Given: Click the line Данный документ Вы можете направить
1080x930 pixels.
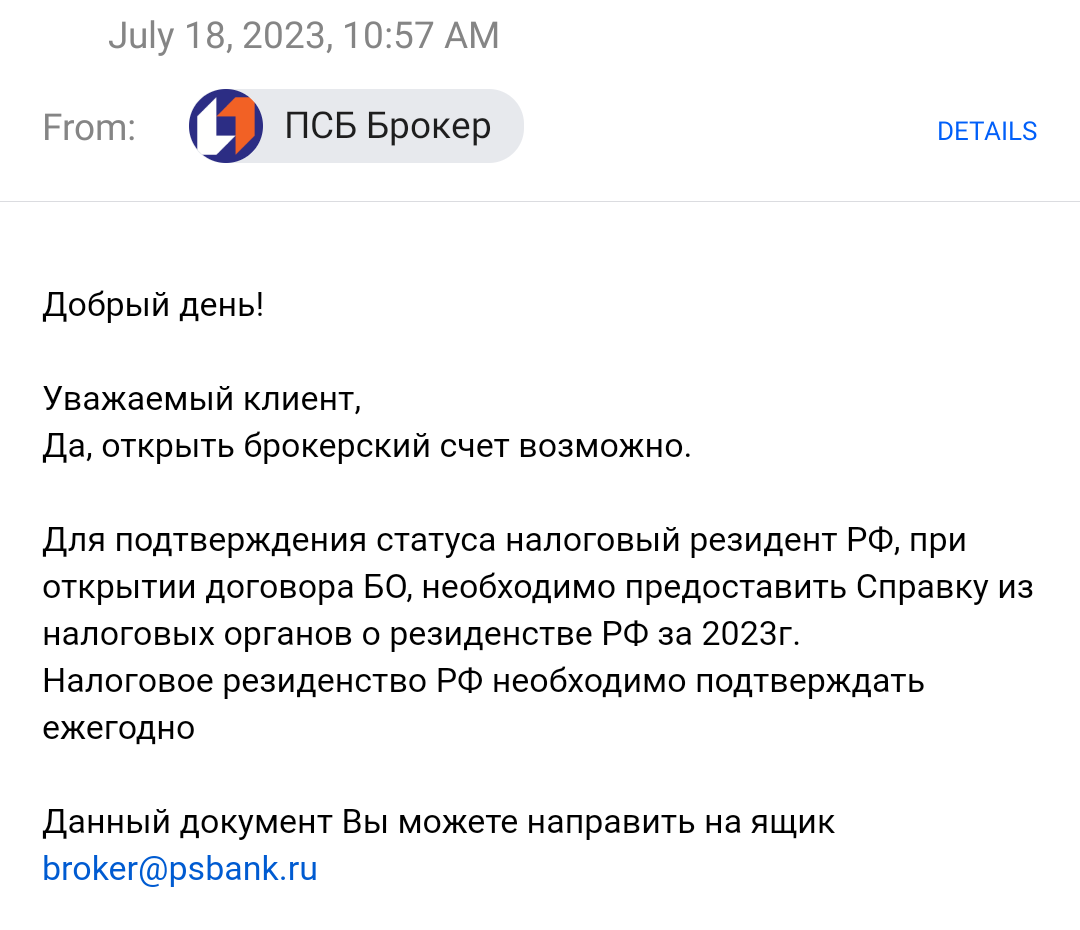Looking at the screenshot, I should [438, 822].
